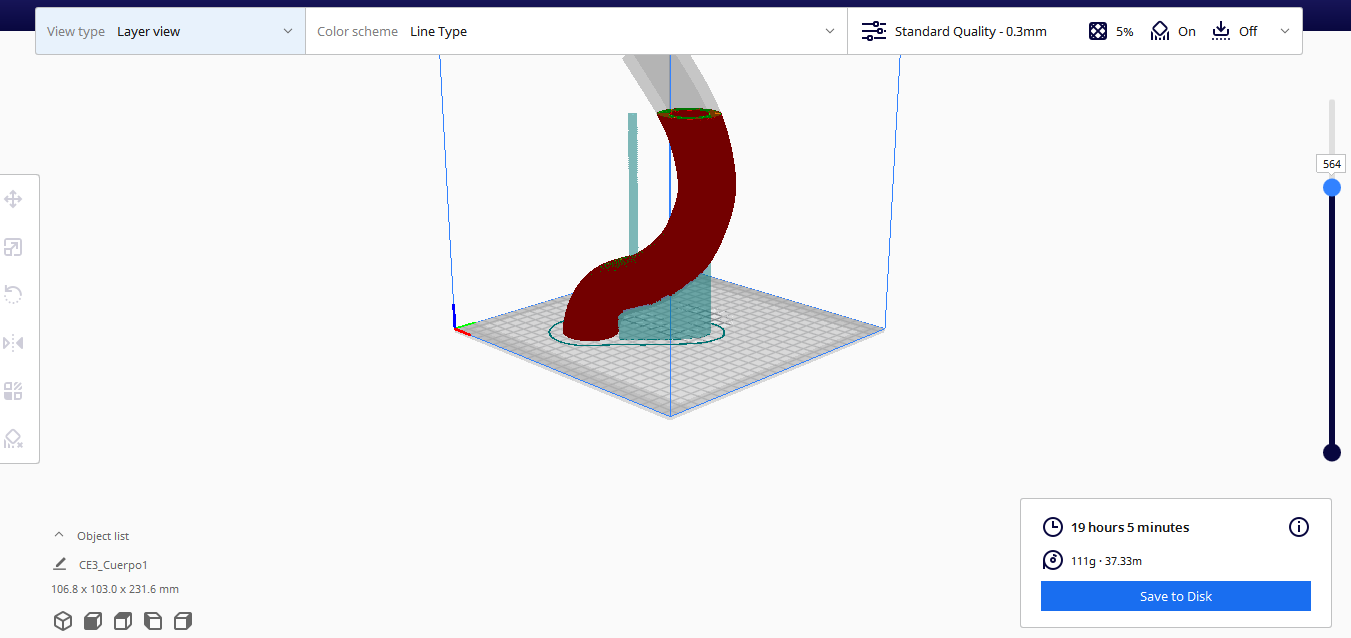1351x638 pixels.
Task: Select the Mirror tool in left toolbar
Action: [13, 343]
